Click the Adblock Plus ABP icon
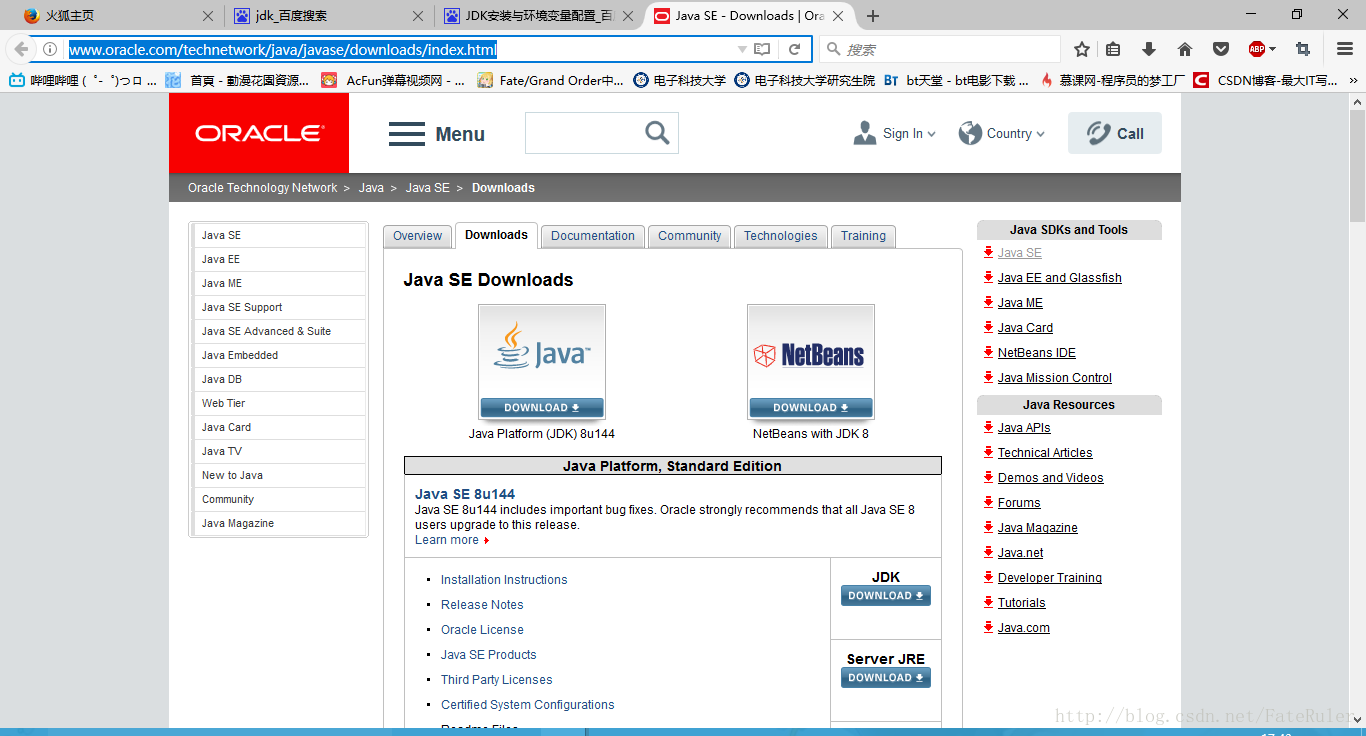1366x736 pixels. (x=1257, y=49)
